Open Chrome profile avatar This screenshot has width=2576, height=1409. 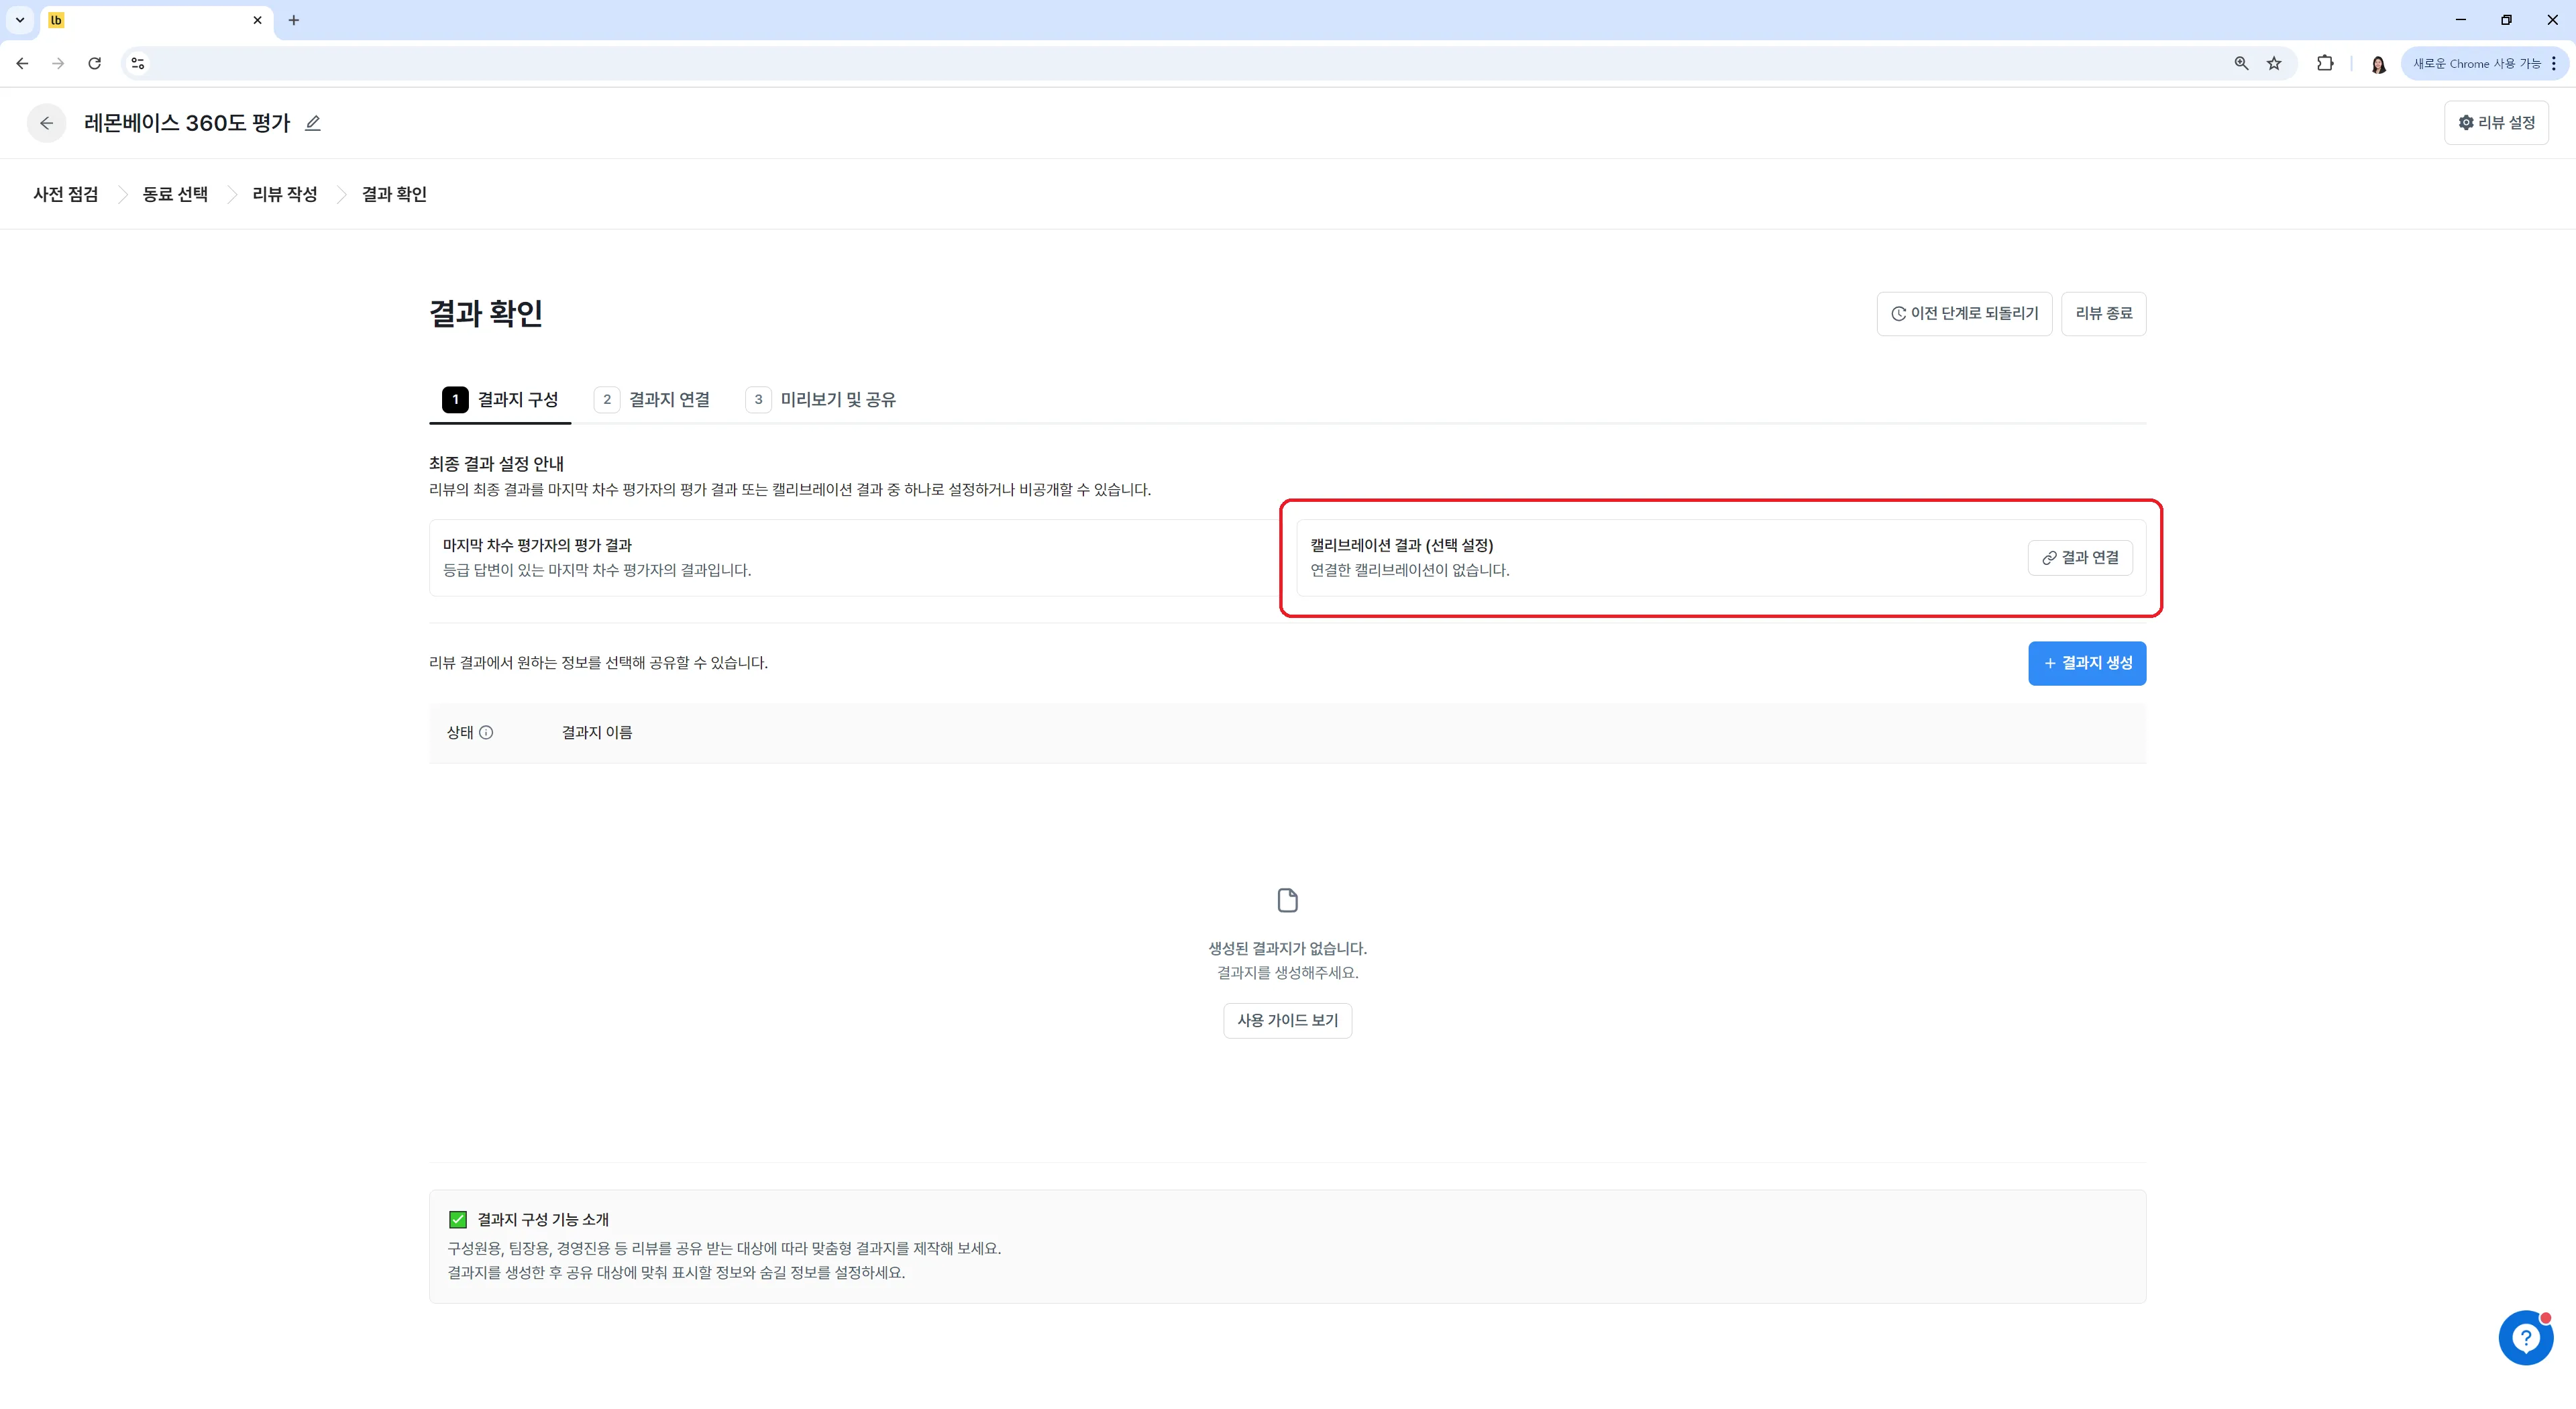(2378, 64)
